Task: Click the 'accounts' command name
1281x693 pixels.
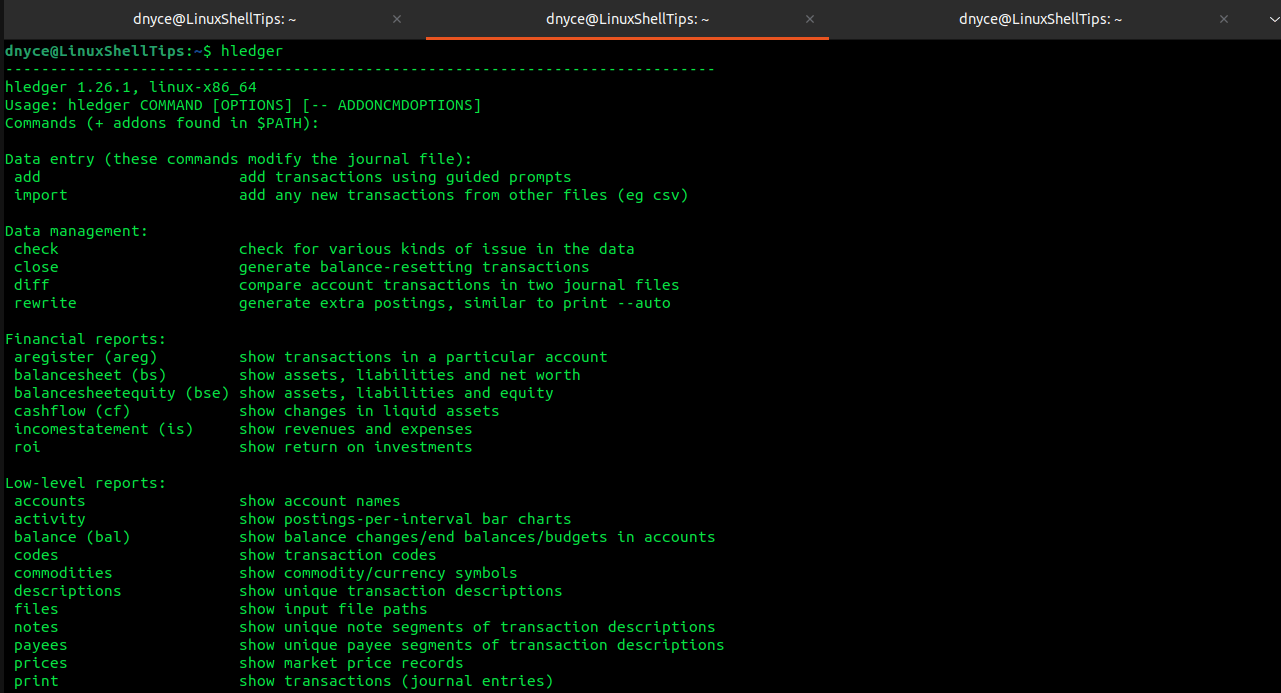Action: (50, 501)
